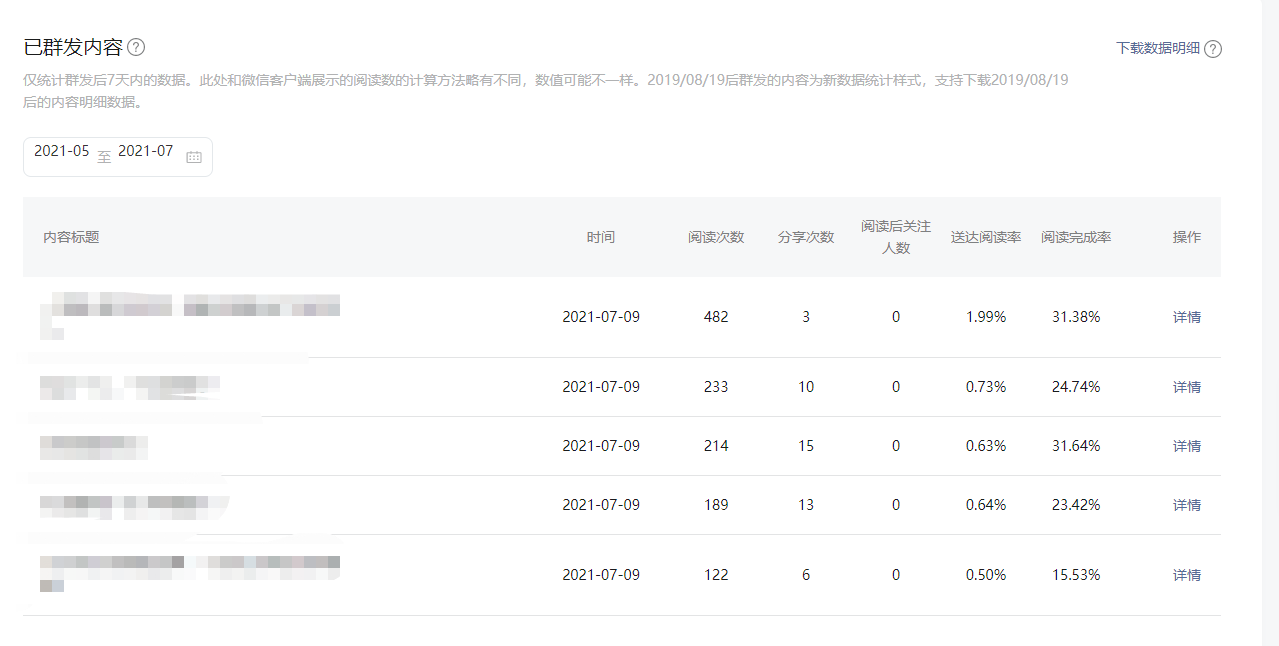Click read count 233 cell
This screenshot has width=1279, height=646.
(716, 387)
